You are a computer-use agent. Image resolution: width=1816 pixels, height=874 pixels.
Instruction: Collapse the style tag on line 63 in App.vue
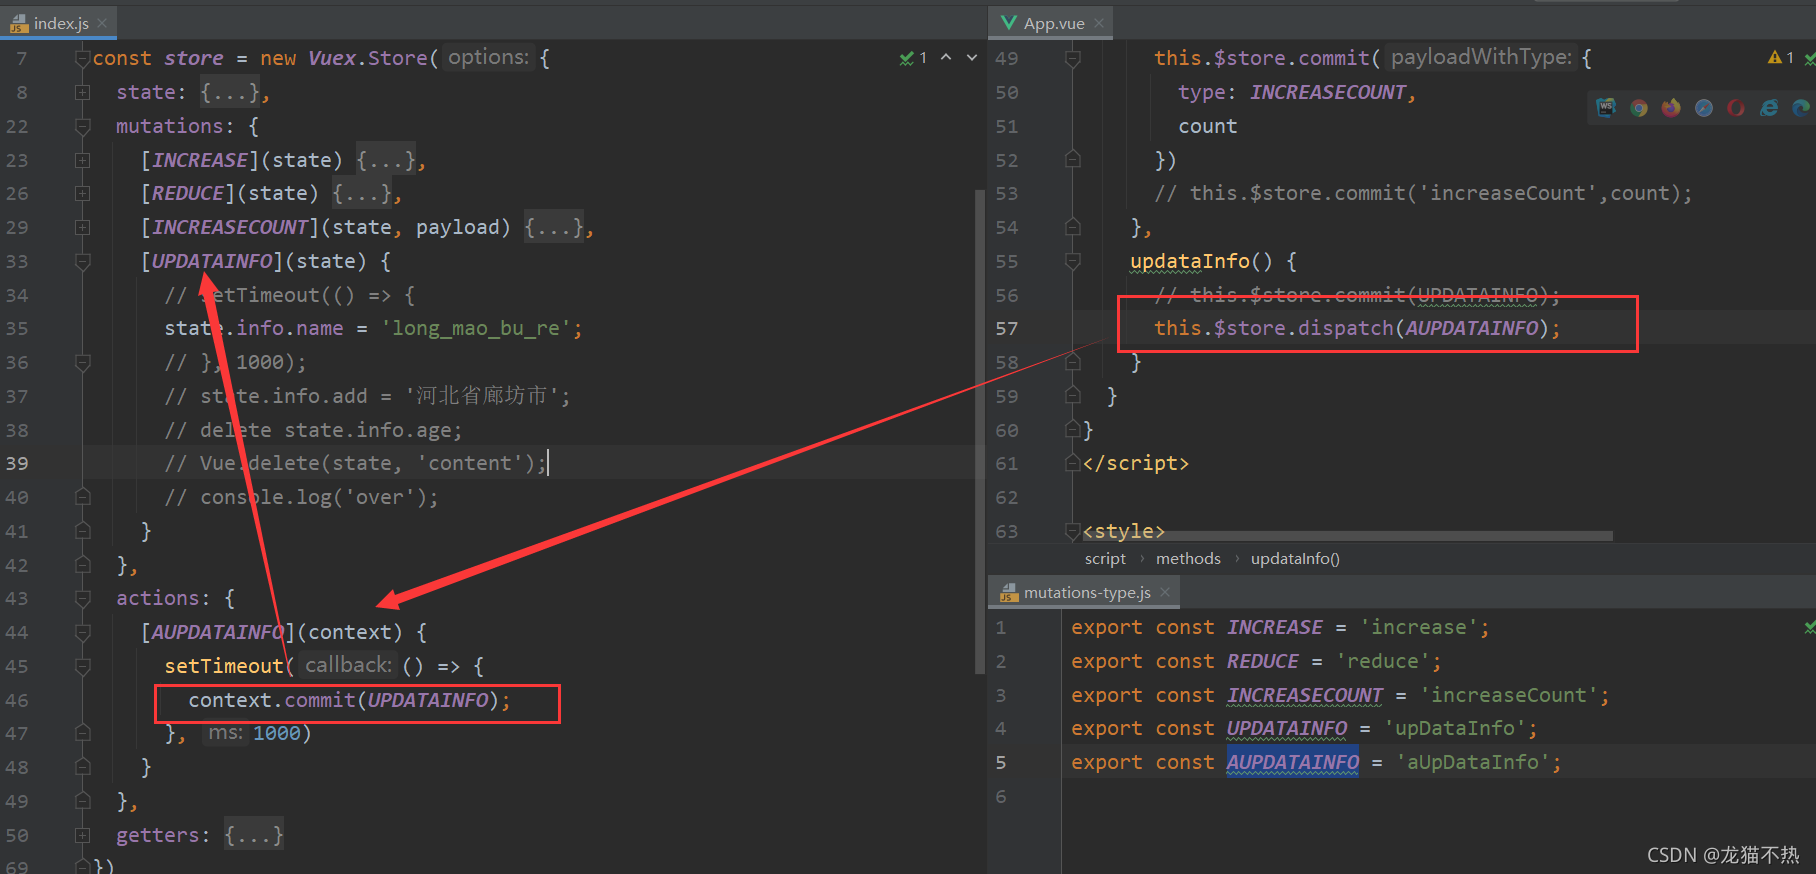(1073, 531)
